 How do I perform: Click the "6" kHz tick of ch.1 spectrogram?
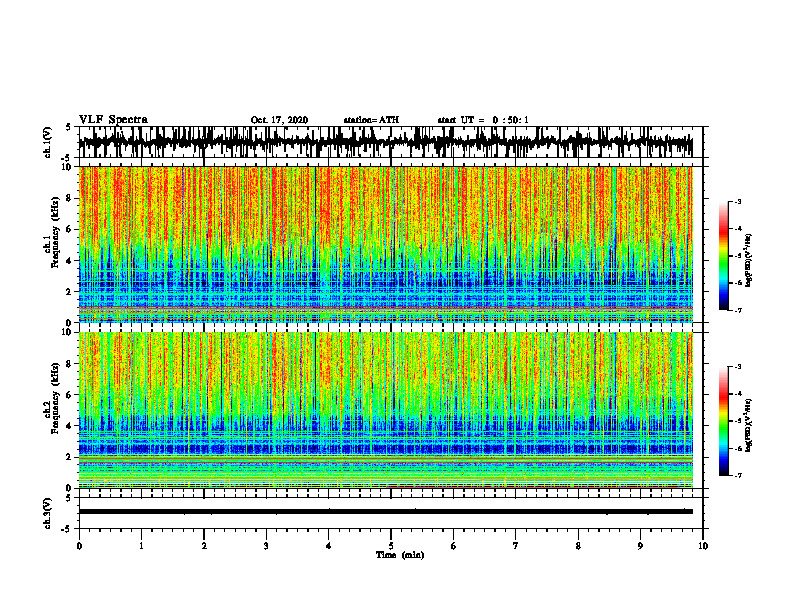[x=70, y=229]
